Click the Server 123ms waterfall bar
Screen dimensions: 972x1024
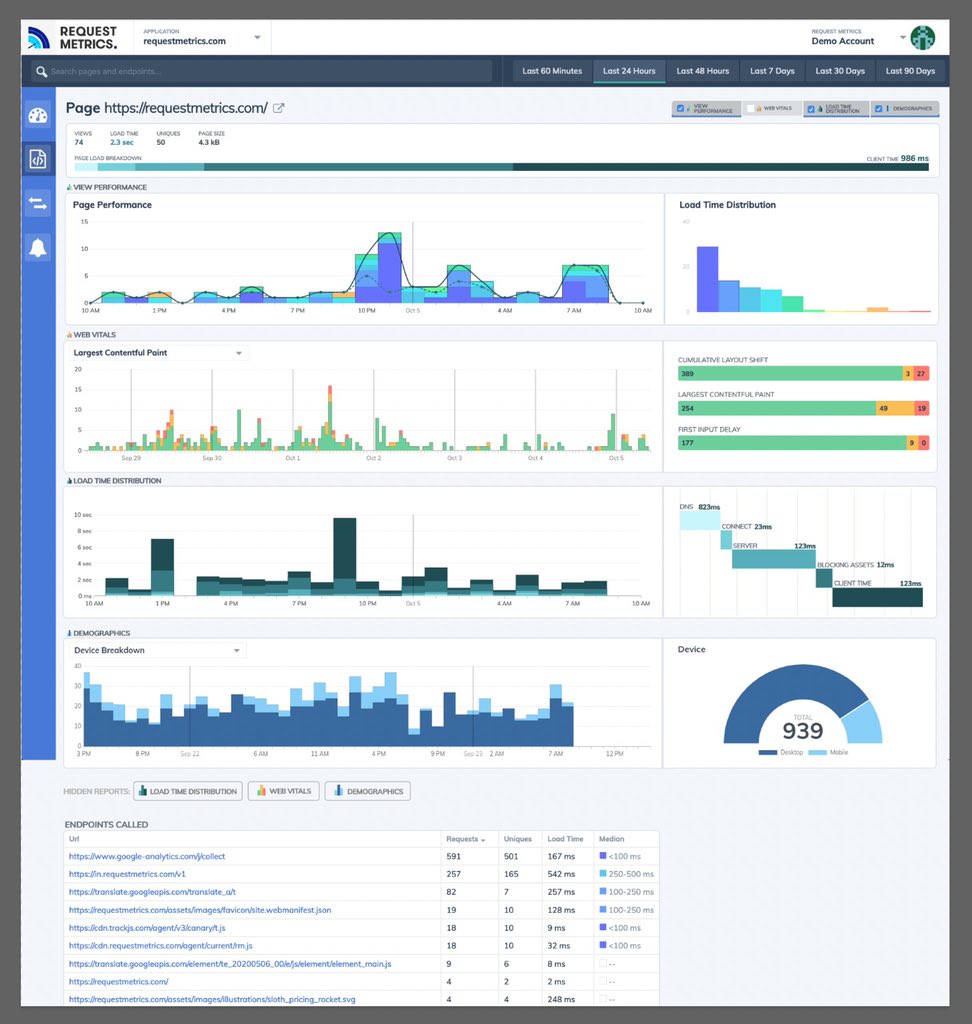[x=773, y=559]
